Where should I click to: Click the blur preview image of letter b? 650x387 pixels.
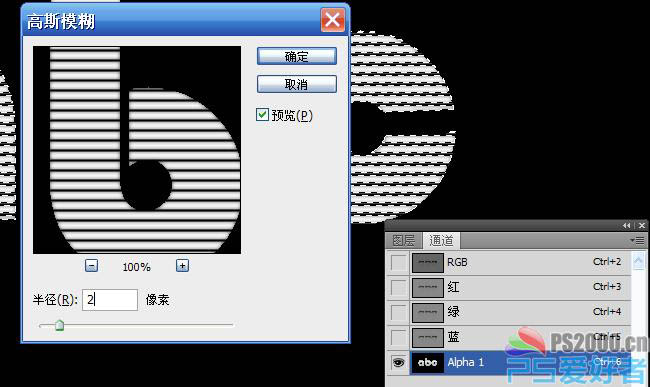click(x=137, y=150)
